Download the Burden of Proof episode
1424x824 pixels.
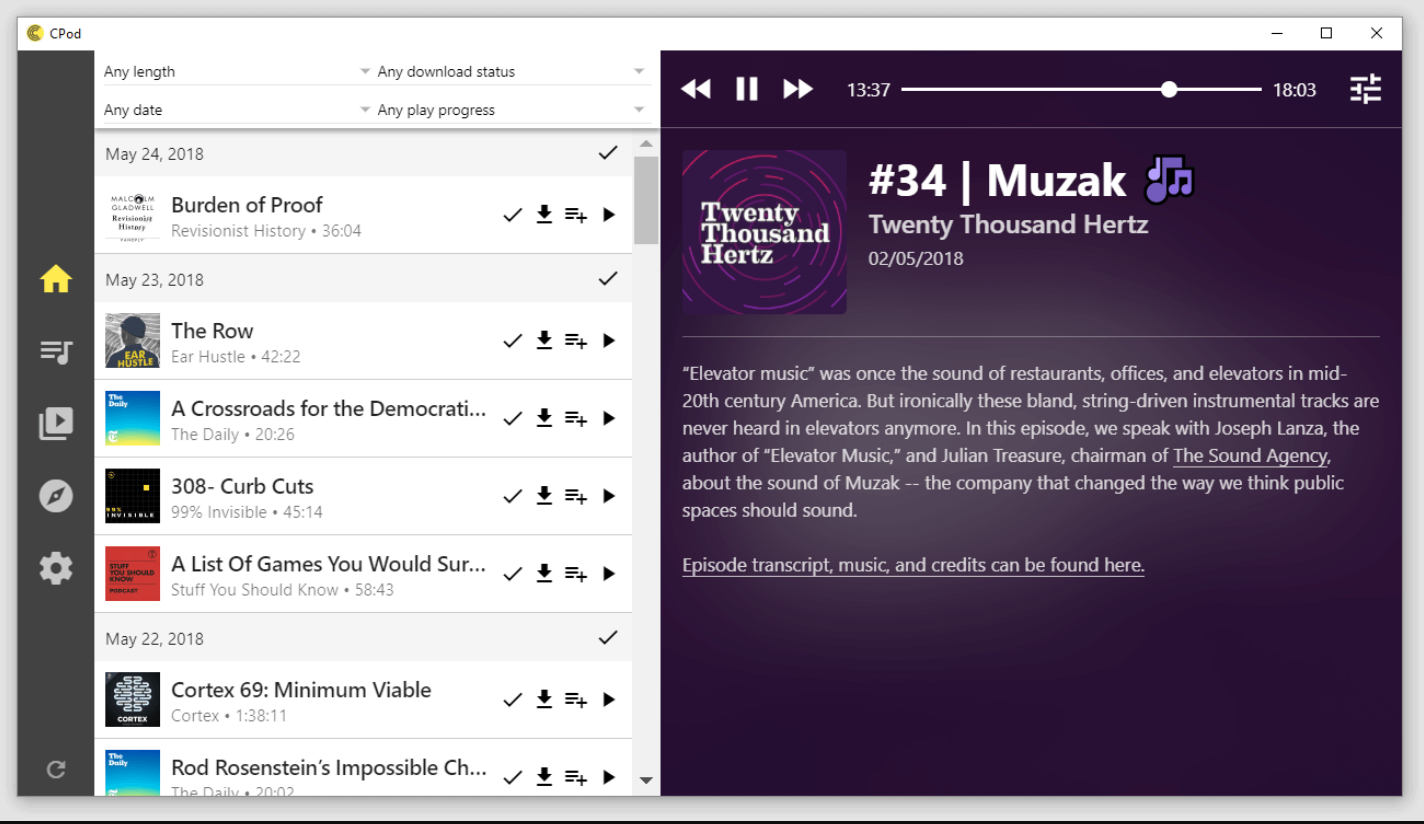tap(544, 214)
